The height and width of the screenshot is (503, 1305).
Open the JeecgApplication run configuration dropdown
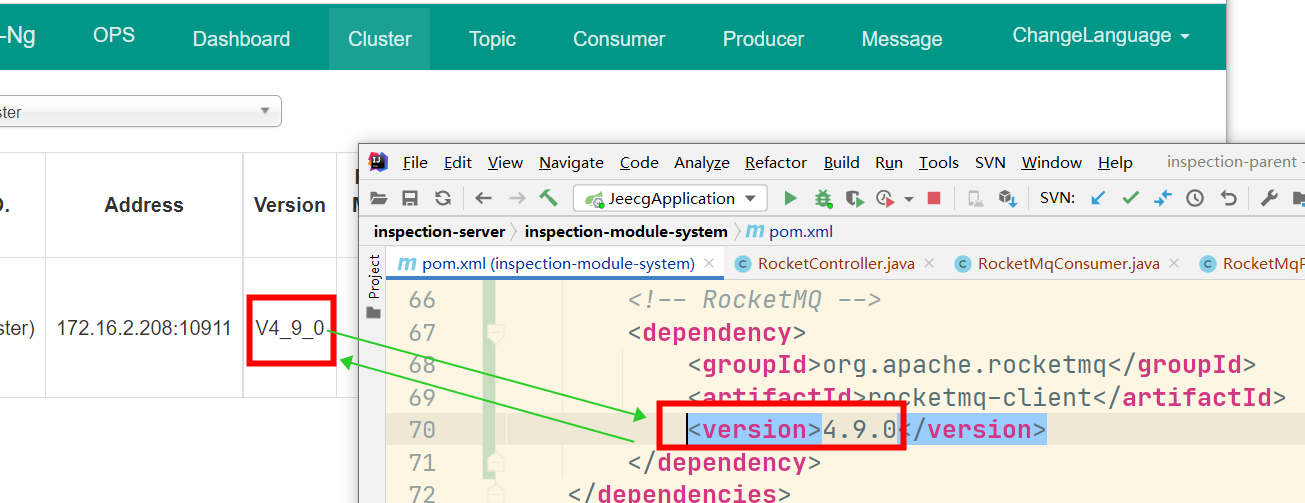tap(670, 198)
